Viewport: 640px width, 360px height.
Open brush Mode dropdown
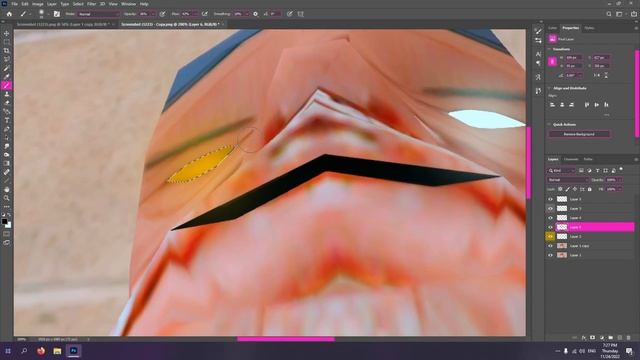[x=98, y=14]
